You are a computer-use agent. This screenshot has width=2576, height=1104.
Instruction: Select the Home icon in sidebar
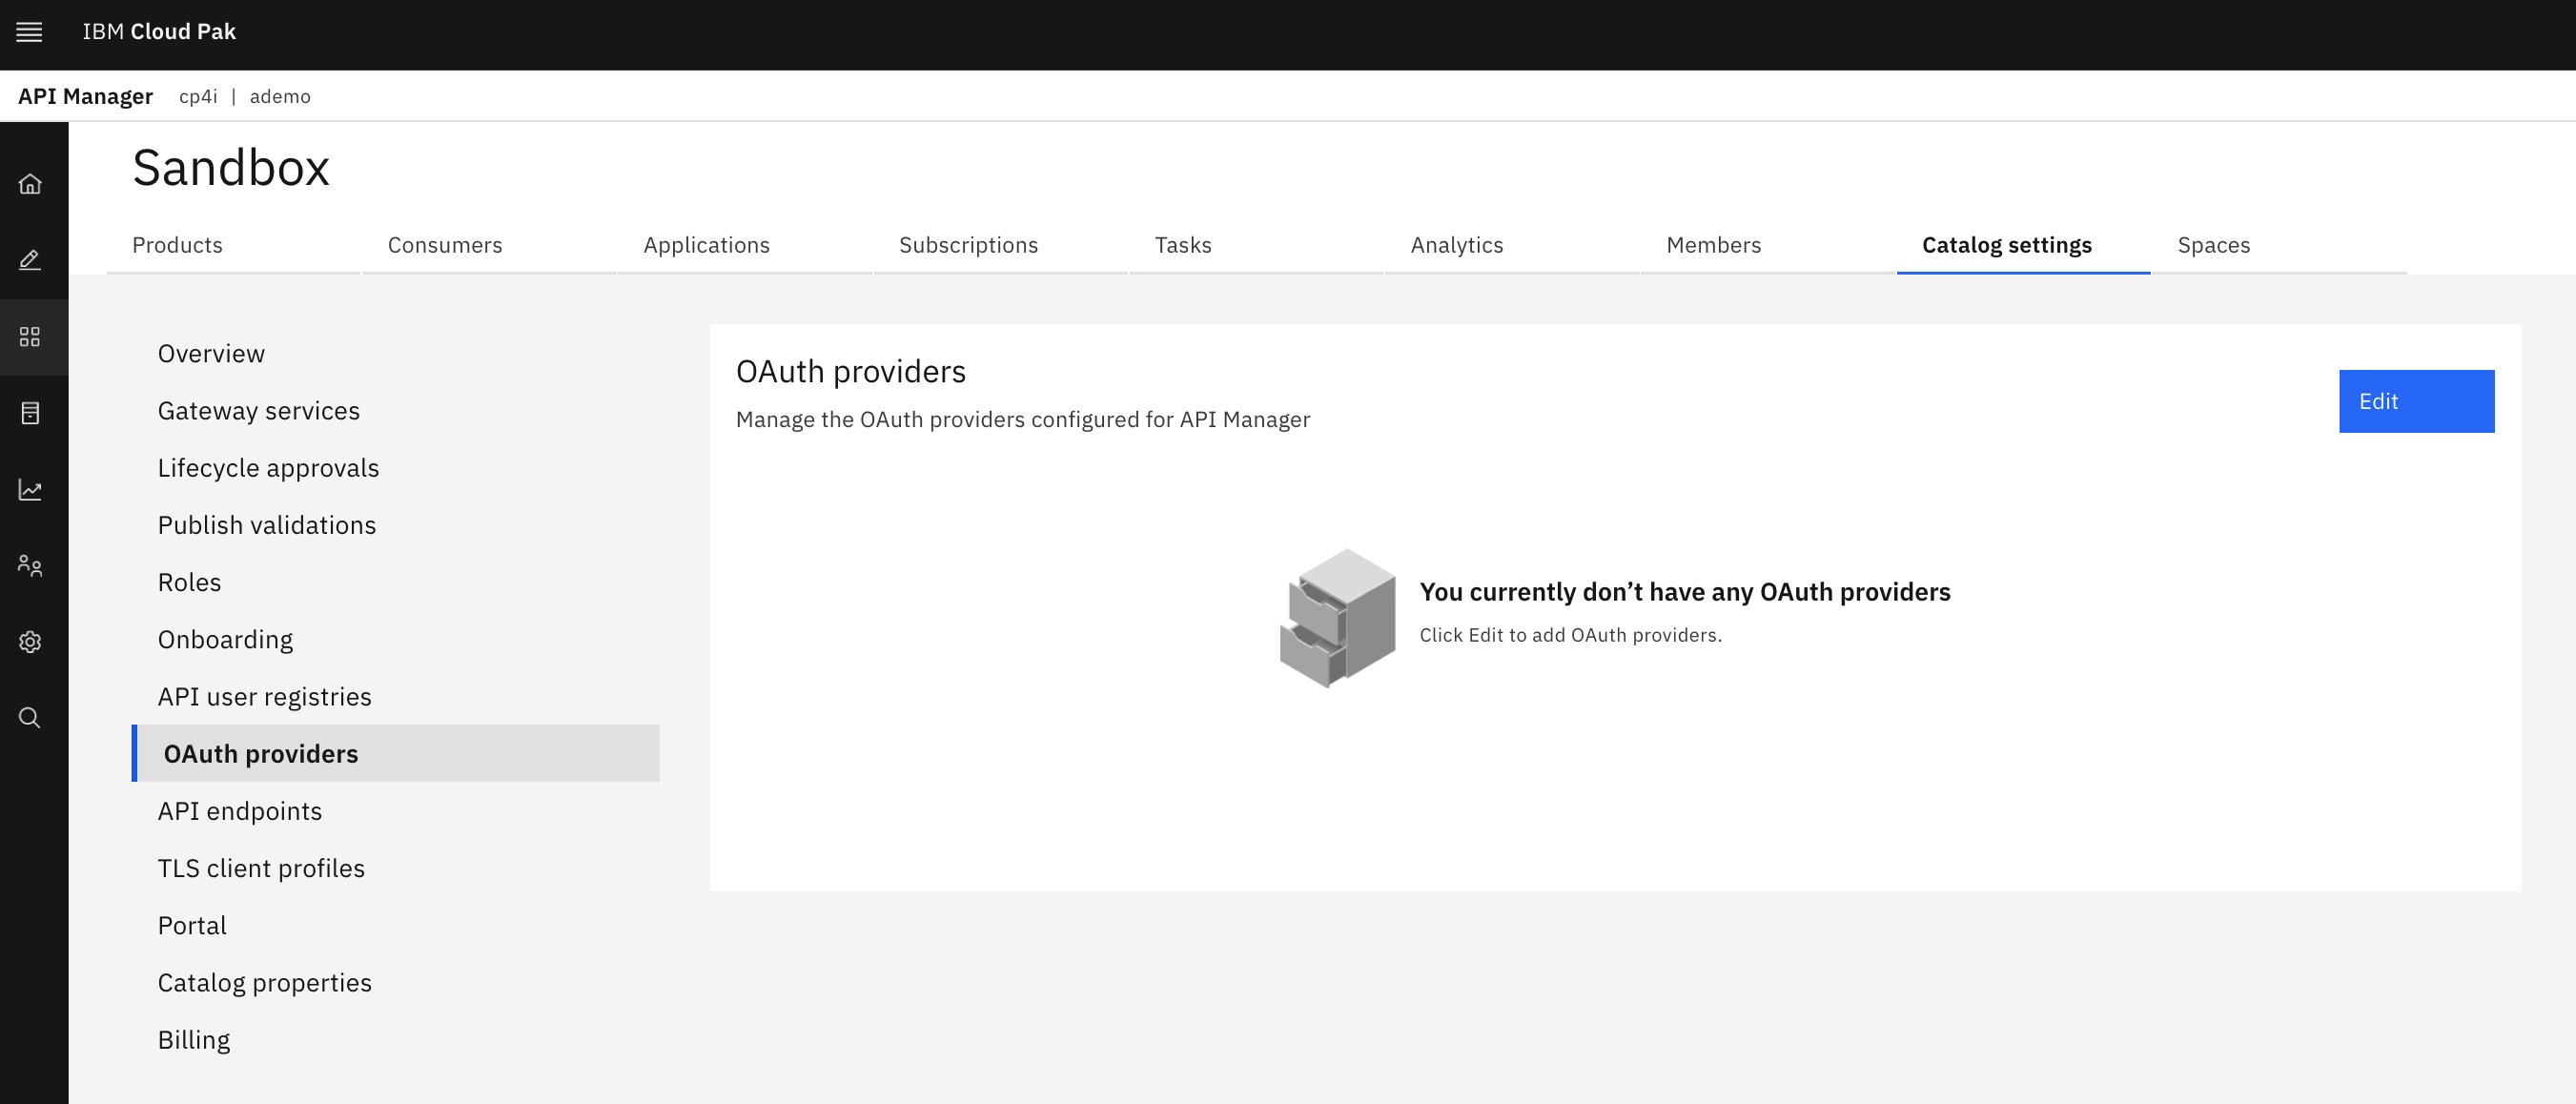[30, 185]
